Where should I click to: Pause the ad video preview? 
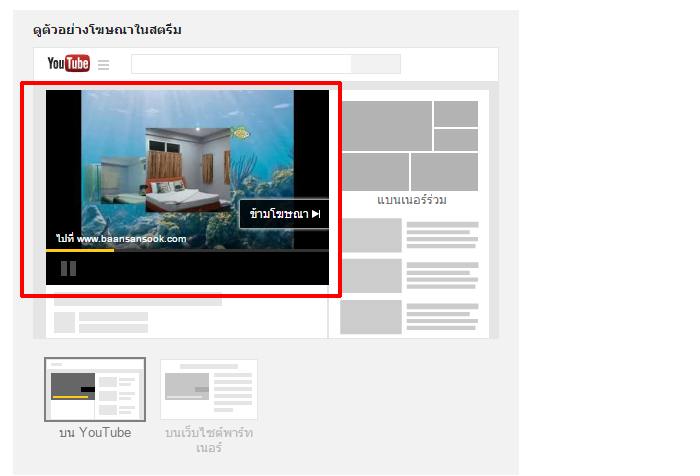point(68,268)
